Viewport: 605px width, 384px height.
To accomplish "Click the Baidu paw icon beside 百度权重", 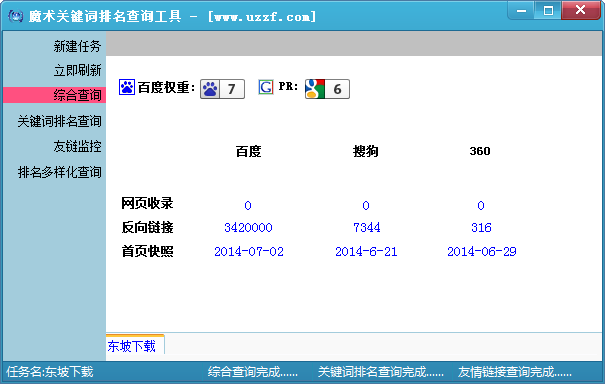I will pyautogui.click(x=127, y=87).
